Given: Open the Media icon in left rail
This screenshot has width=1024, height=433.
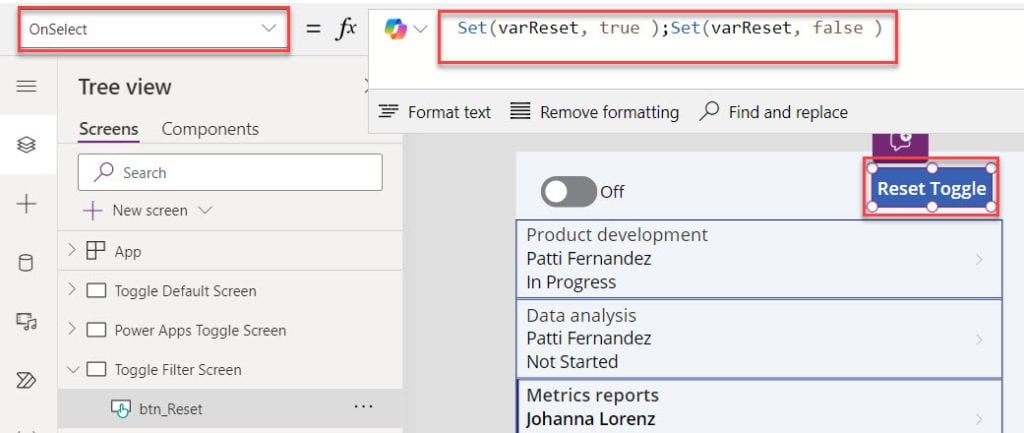Looking at the screenshot, I should click(26, 321).
